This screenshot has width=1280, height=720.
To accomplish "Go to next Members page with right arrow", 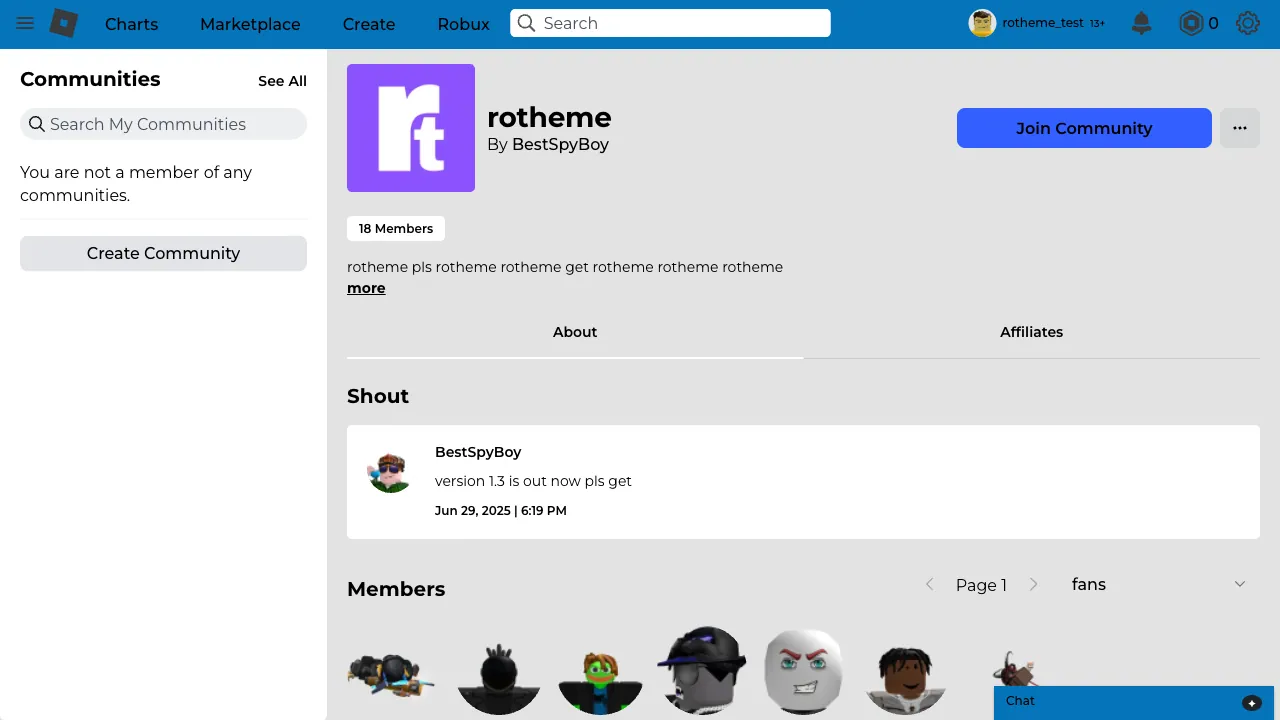I will (1034, 584).
